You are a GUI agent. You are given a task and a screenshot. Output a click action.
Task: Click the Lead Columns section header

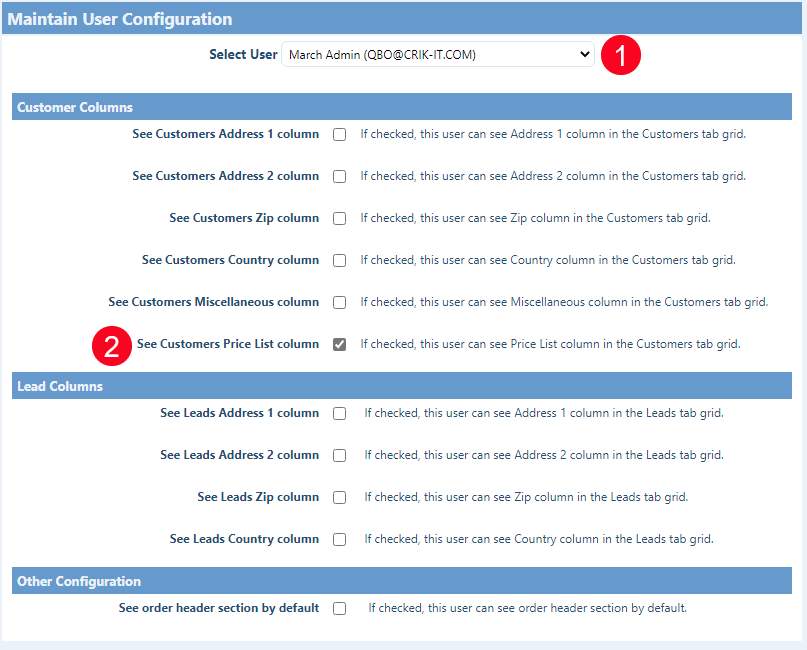[60, 386]
